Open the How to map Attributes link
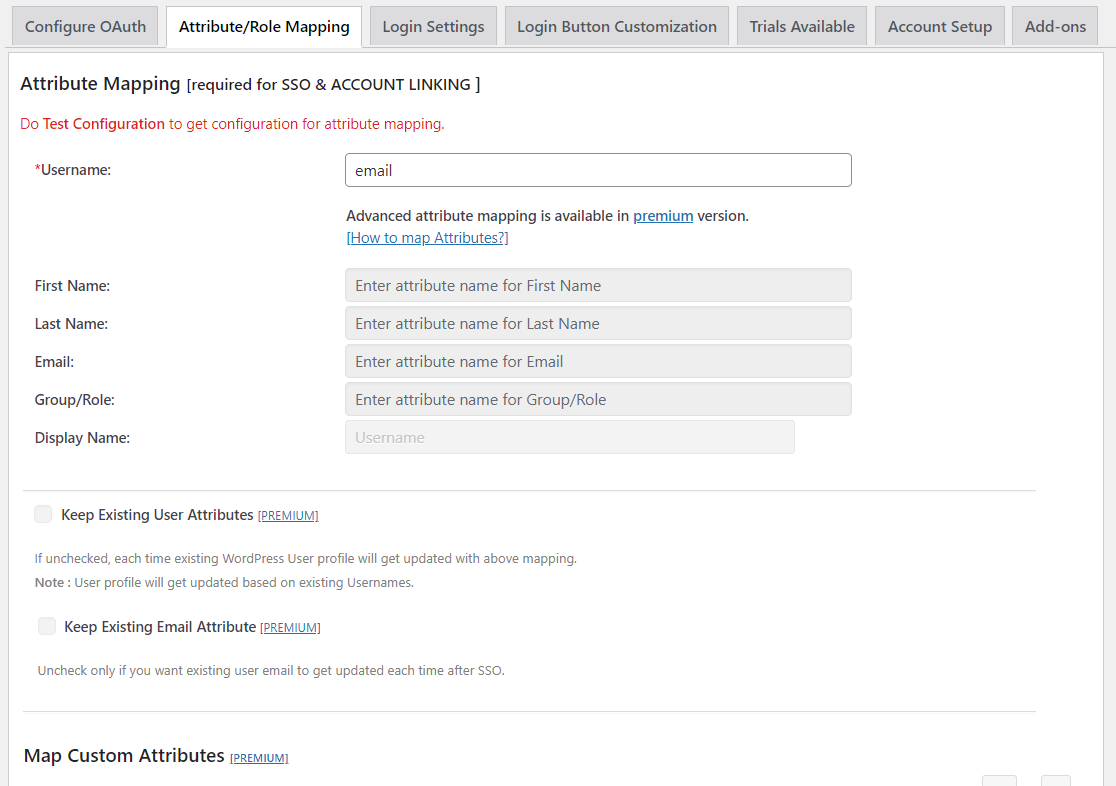 [x=427, y=238]
